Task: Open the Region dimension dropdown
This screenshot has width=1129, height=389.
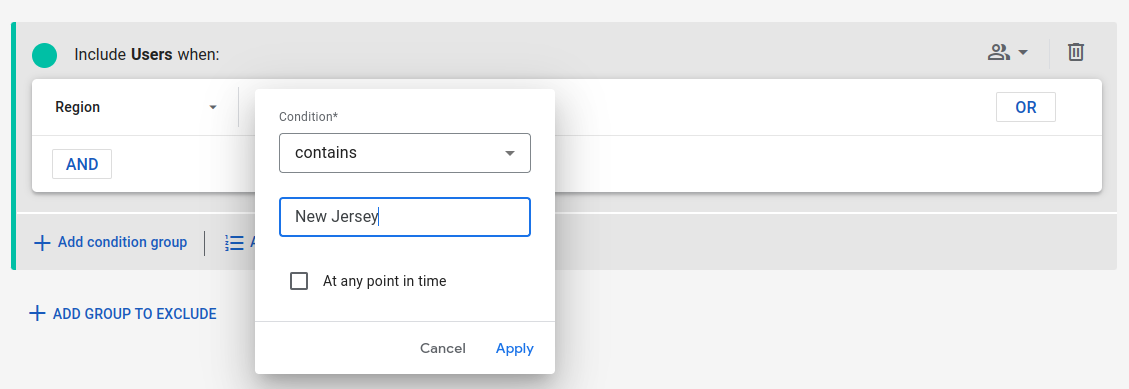Action: pos(135,107)
